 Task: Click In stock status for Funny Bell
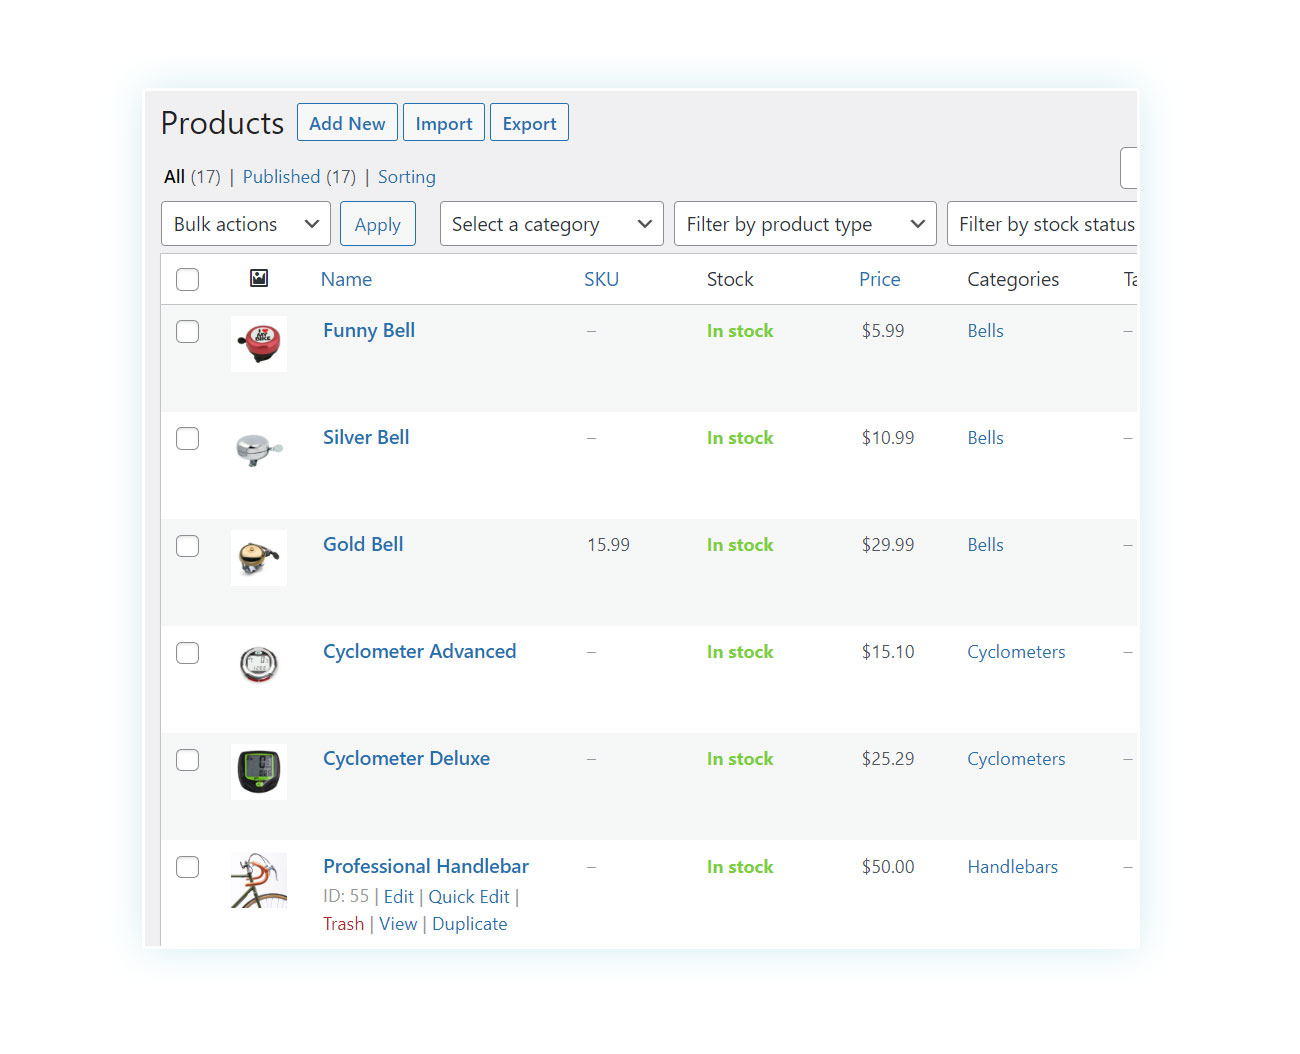740,331
